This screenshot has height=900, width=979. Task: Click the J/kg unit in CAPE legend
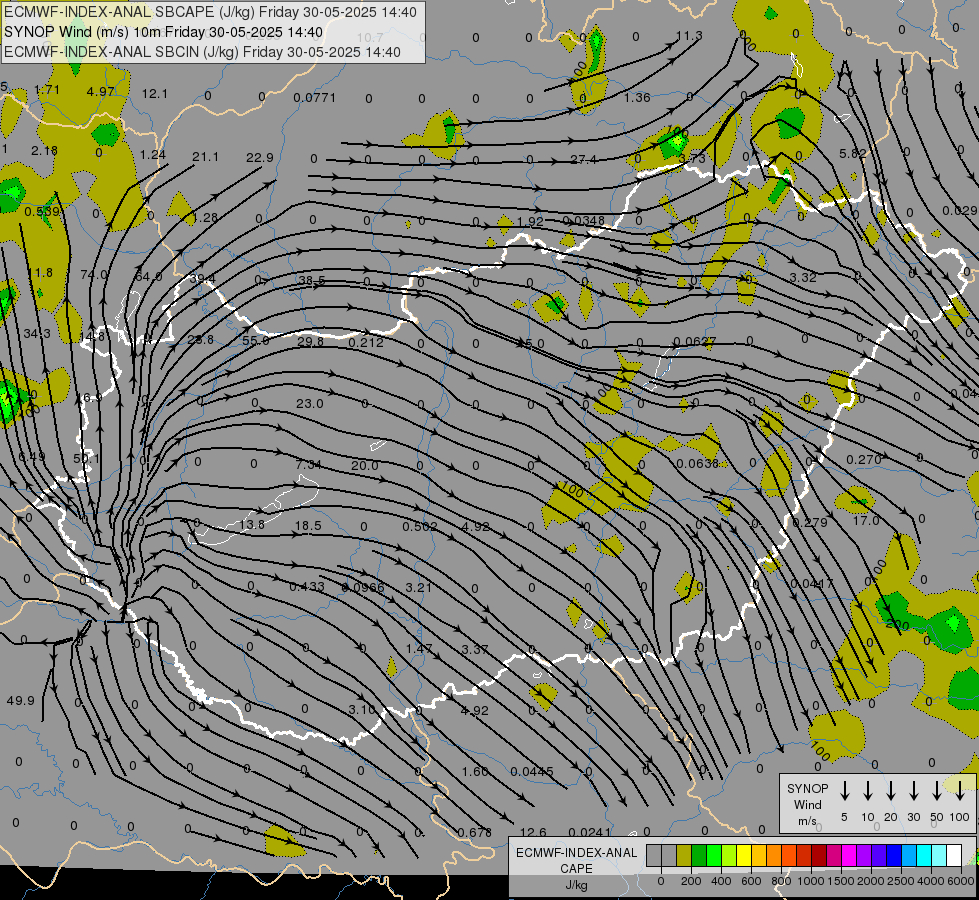[x=576, y=885]
